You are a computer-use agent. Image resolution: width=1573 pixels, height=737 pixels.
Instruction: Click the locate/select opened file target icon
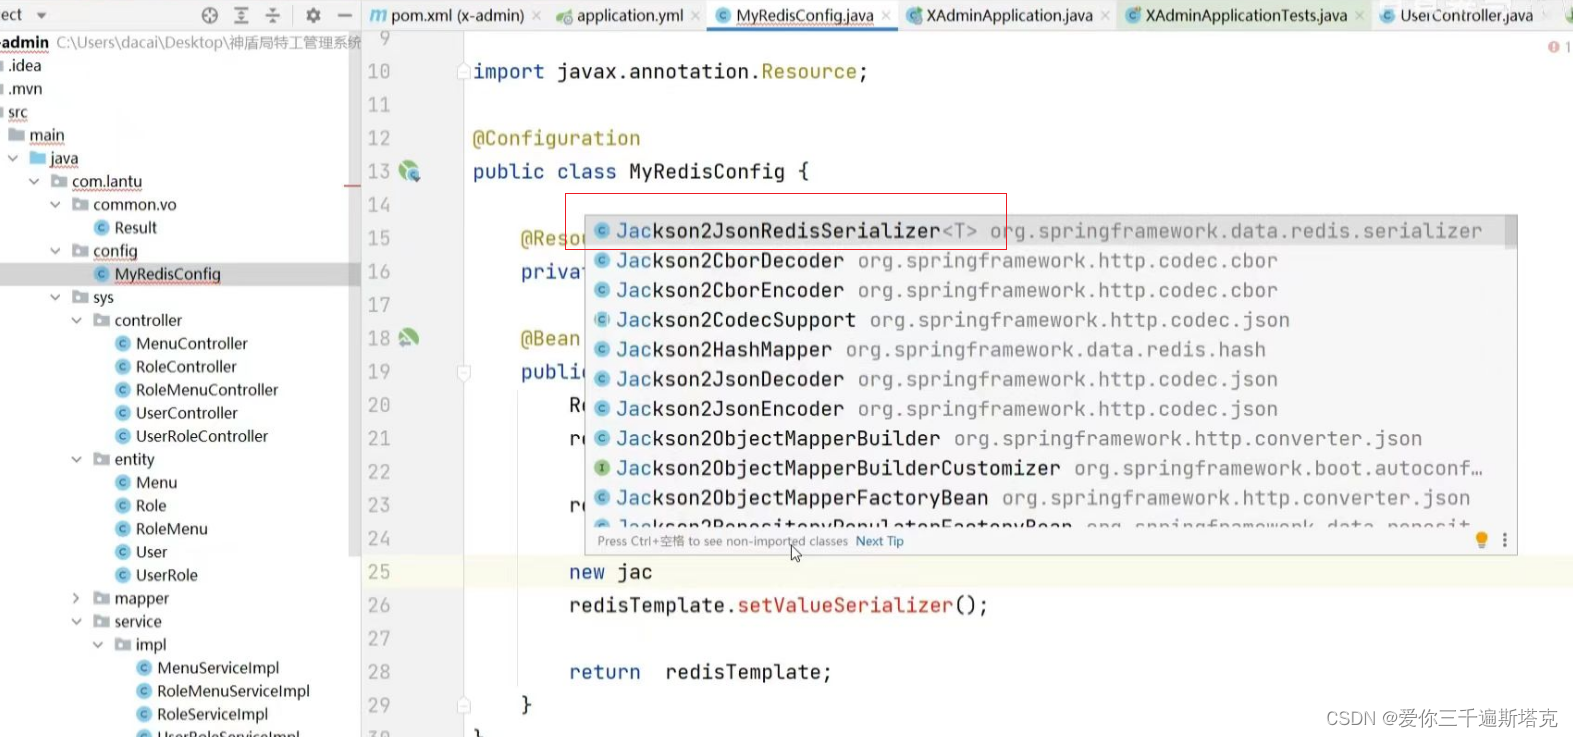(209, 15)
